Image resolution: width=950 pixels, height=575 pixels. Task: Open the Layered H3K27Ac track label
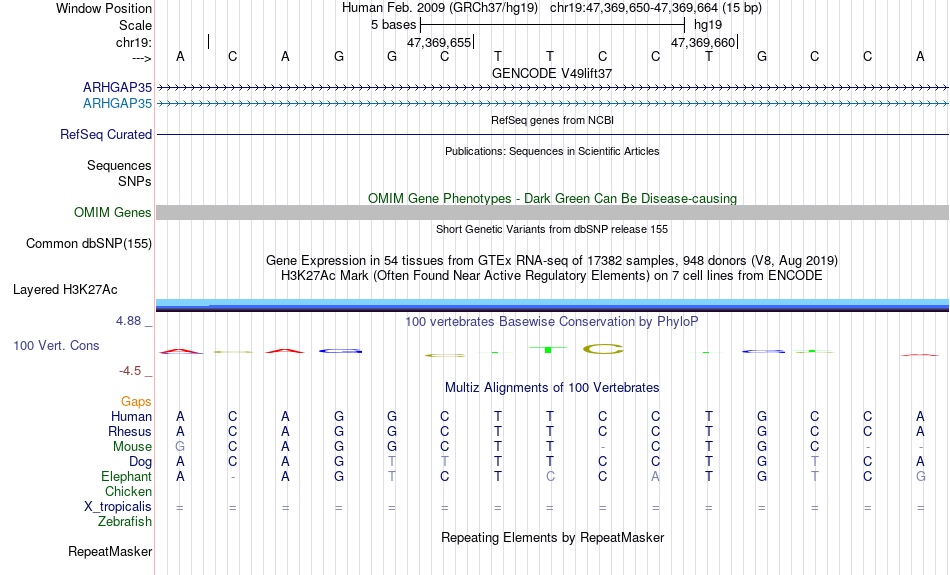point(65,290)
